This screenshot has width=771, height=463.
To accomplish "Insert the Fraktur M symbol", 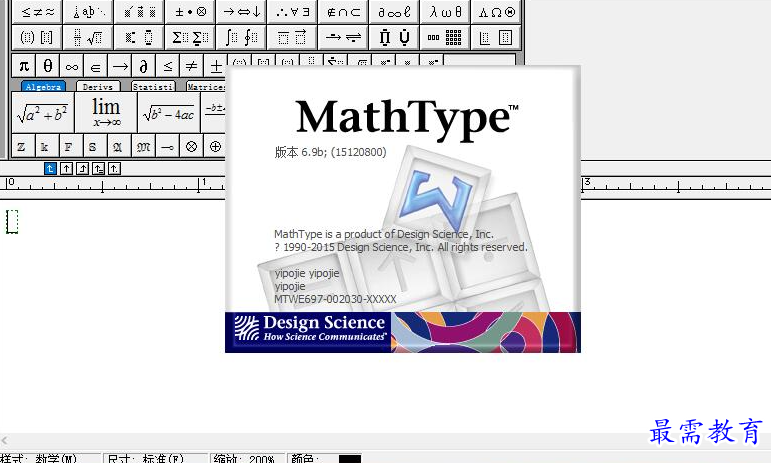I will (x=144, y=146).
